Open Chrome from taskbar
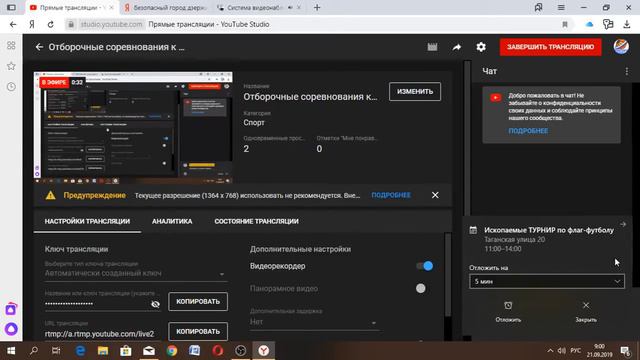Viewport: 640px width, 360px height. 172,351
